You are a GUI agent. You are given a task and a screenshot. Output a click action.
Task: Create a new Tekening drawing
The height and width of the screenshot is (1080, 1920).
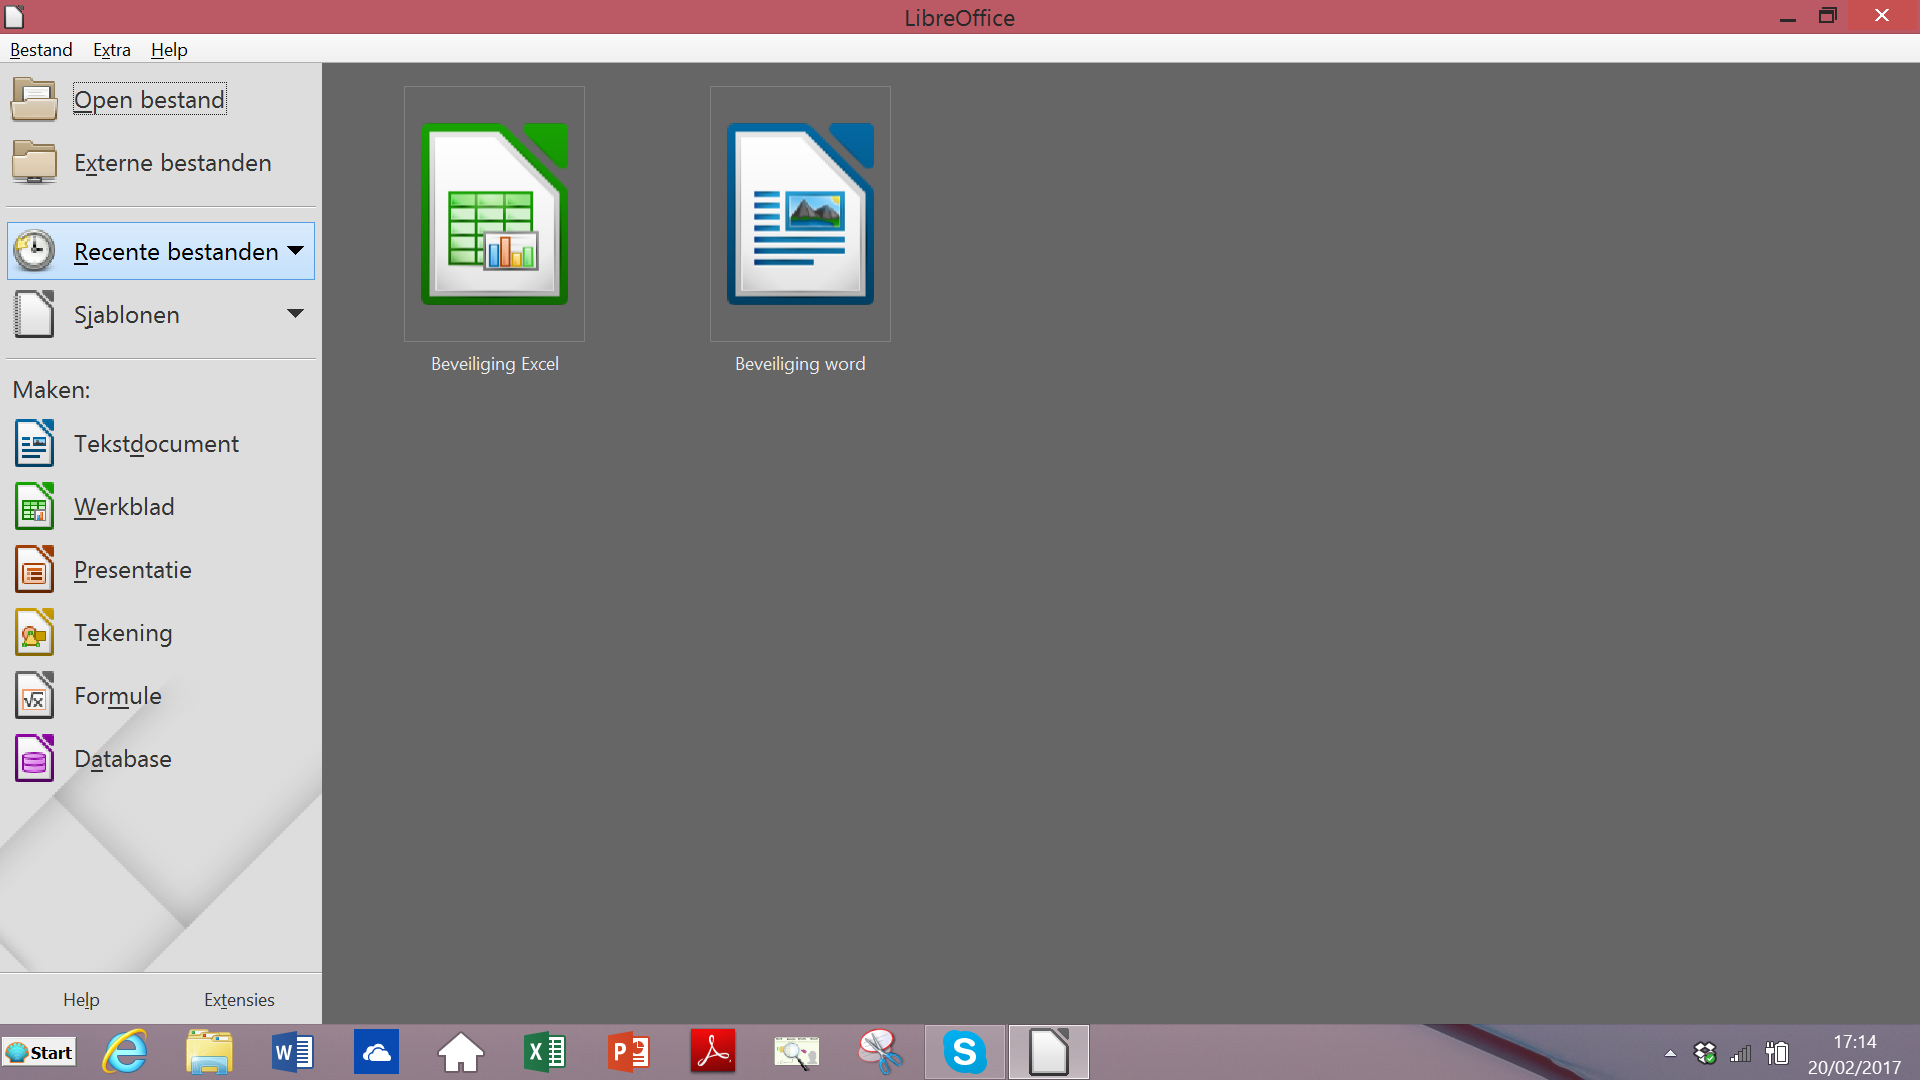[x=123, y=633]
